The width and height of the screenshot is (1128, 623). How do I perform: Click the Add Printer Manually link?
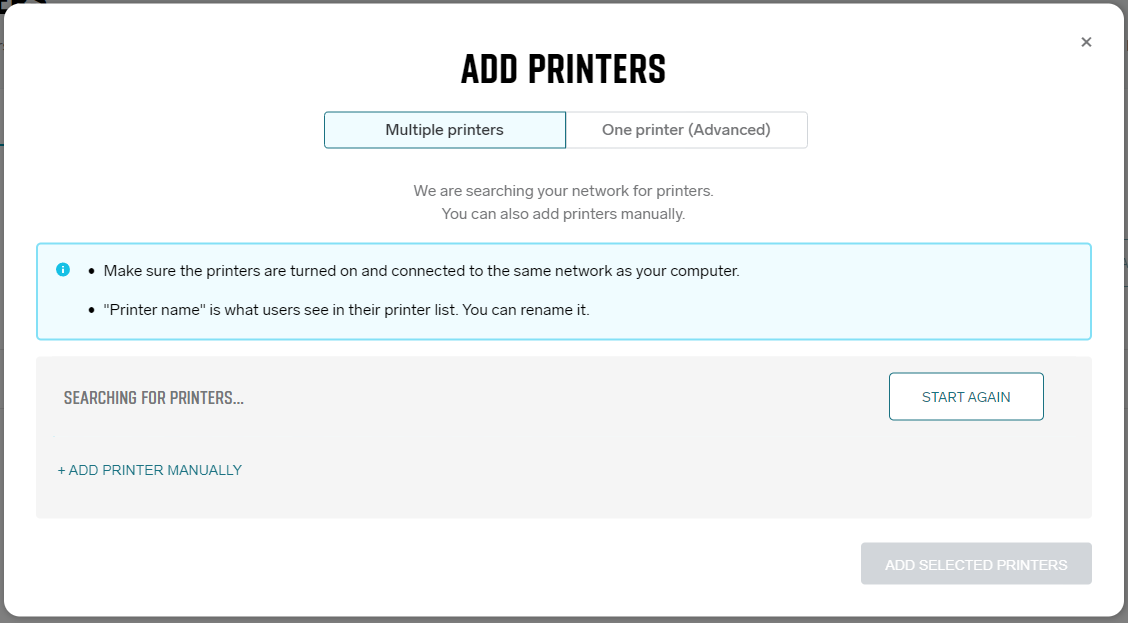[150, 470]
